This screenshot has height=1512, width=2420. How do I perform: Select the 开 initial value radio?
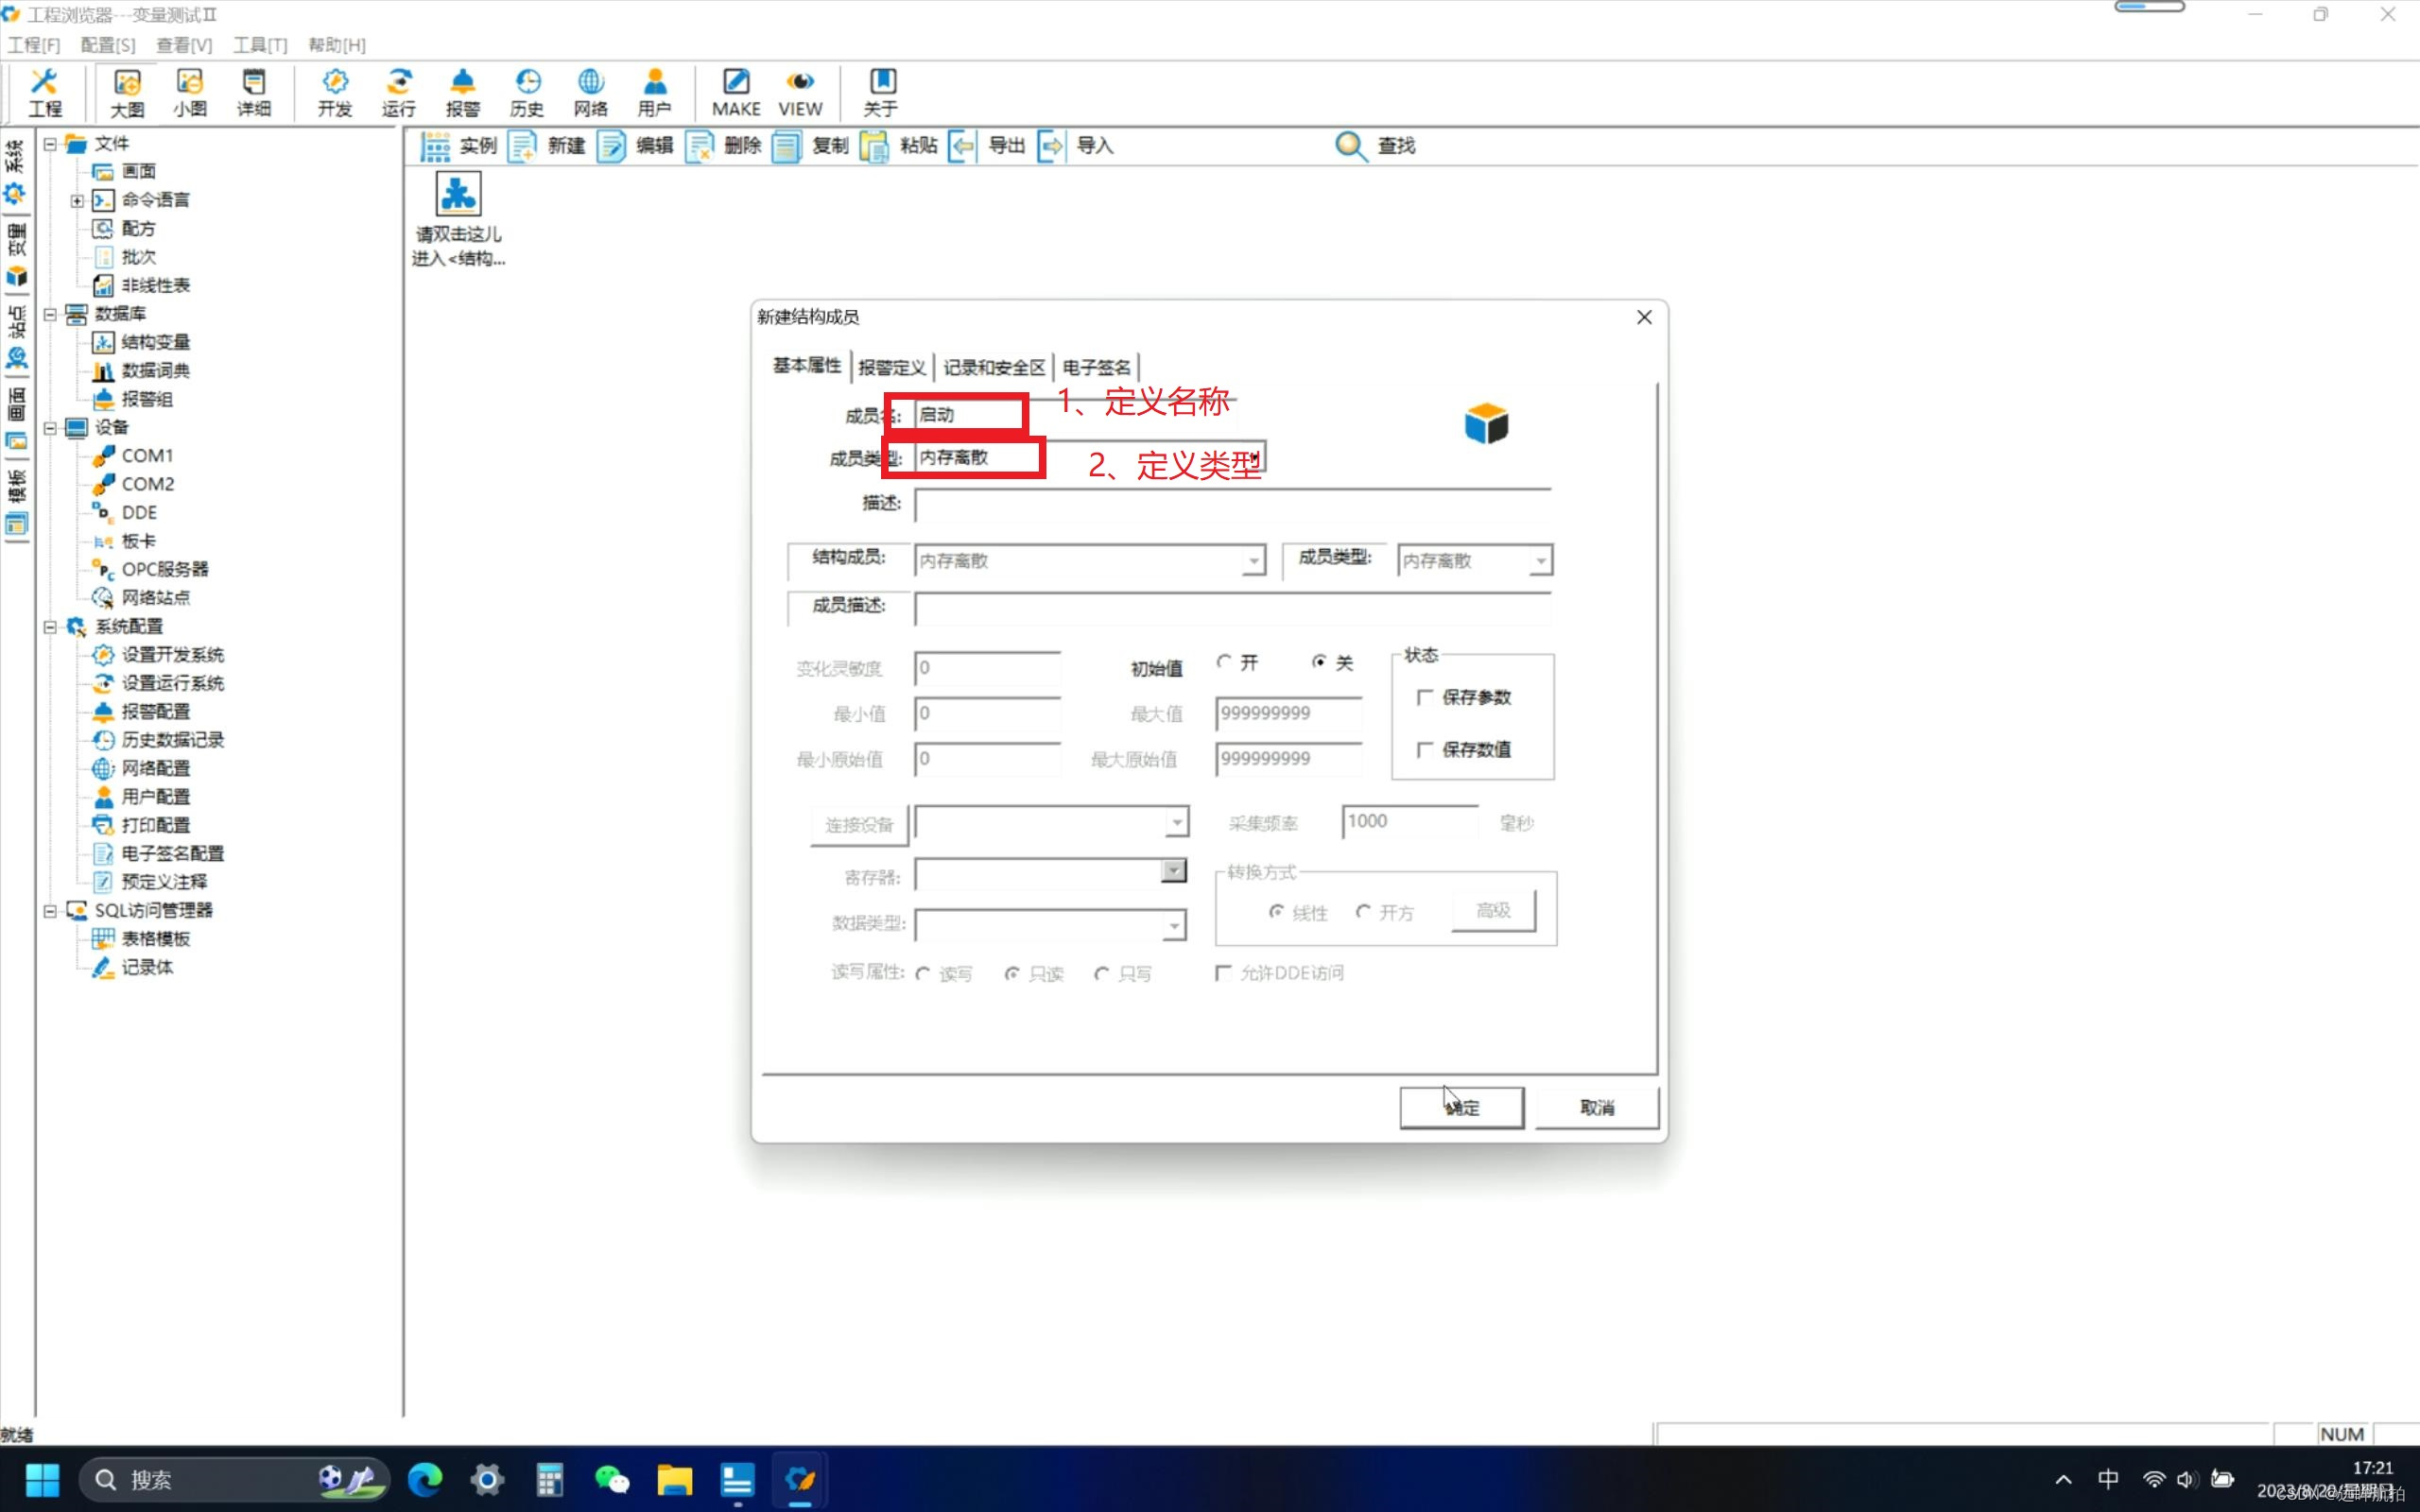(1224, 662)
